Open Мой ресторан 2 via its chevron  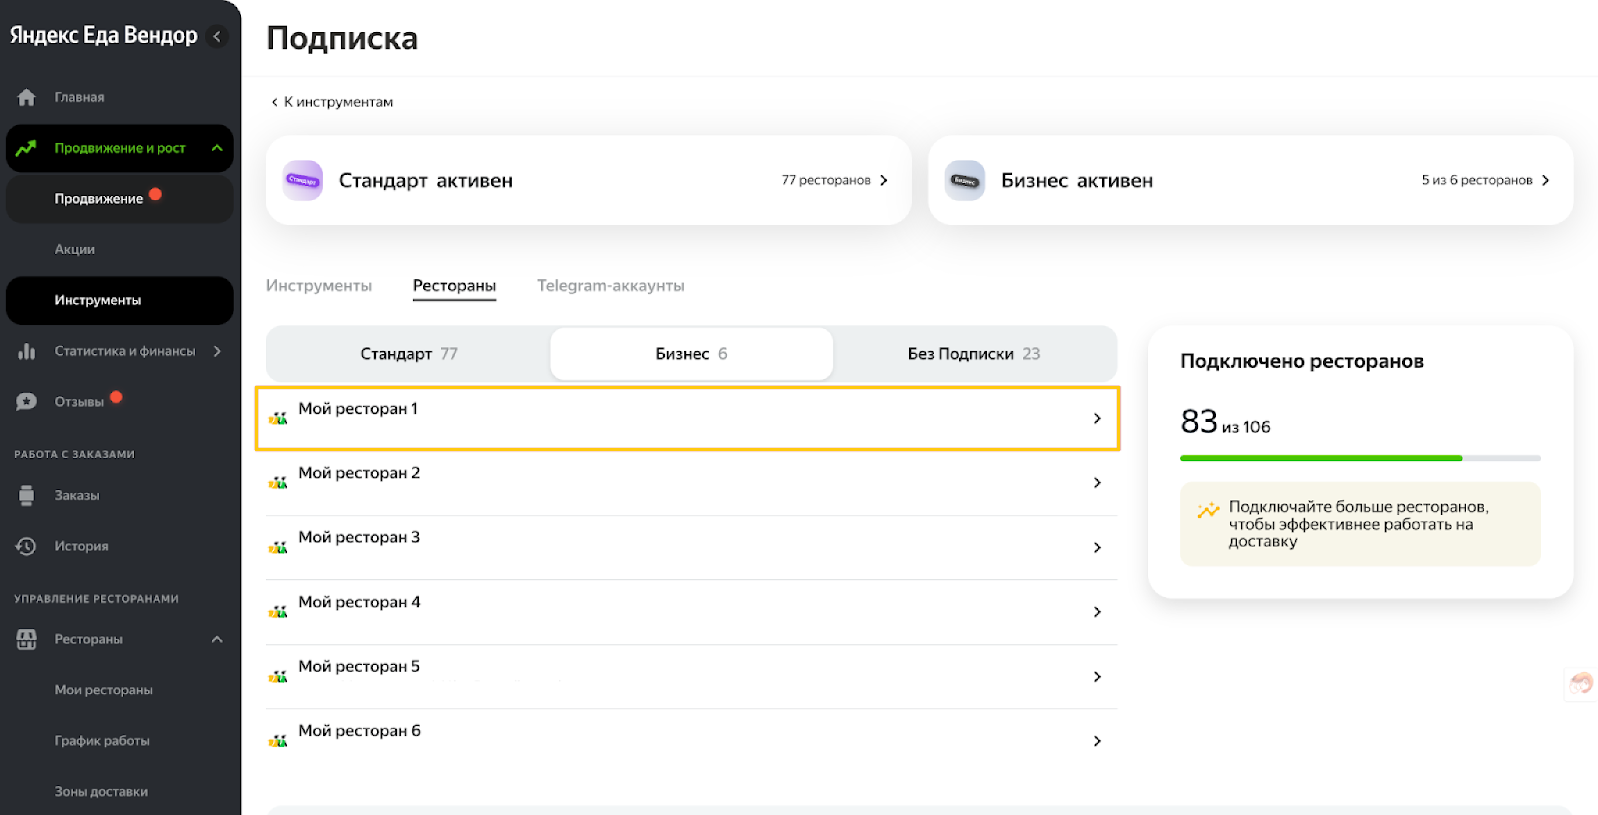click(1097, 483)
